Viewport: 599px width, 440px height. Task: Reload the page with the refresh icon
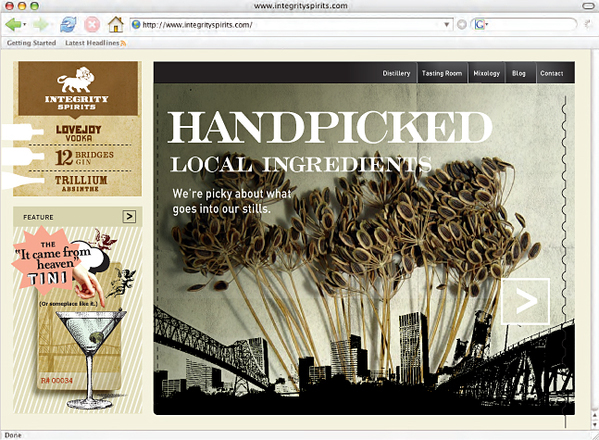click(68, 25)
